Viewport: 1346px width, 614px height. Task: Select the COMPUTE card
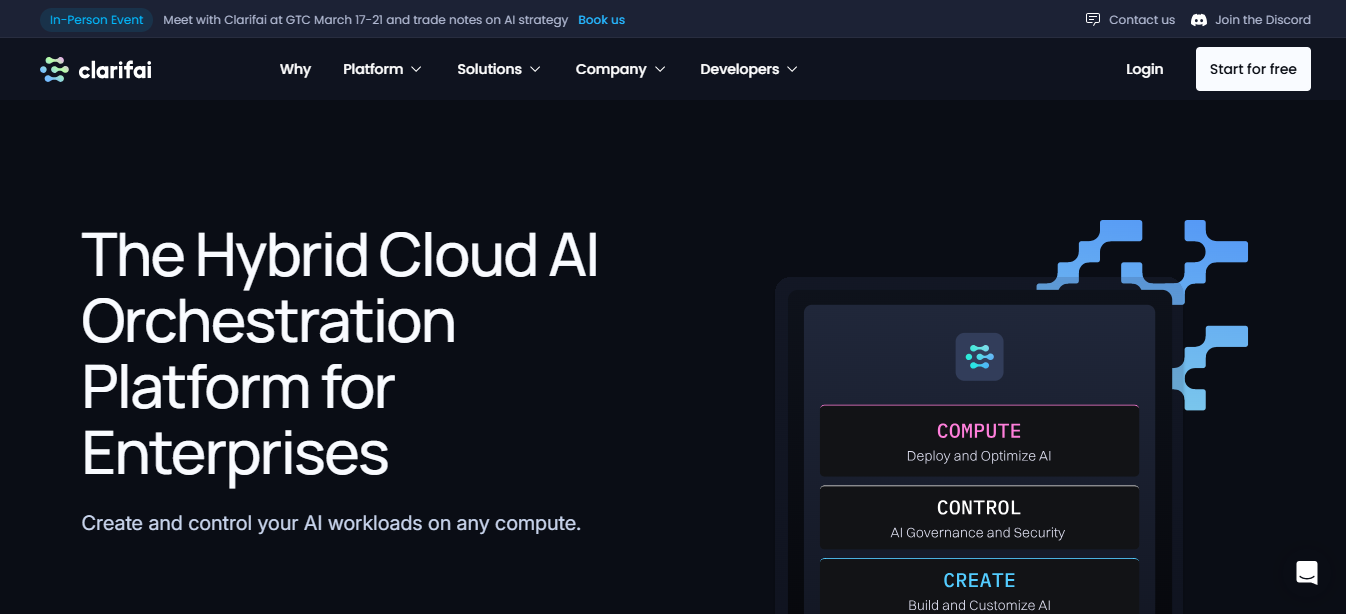979,441
